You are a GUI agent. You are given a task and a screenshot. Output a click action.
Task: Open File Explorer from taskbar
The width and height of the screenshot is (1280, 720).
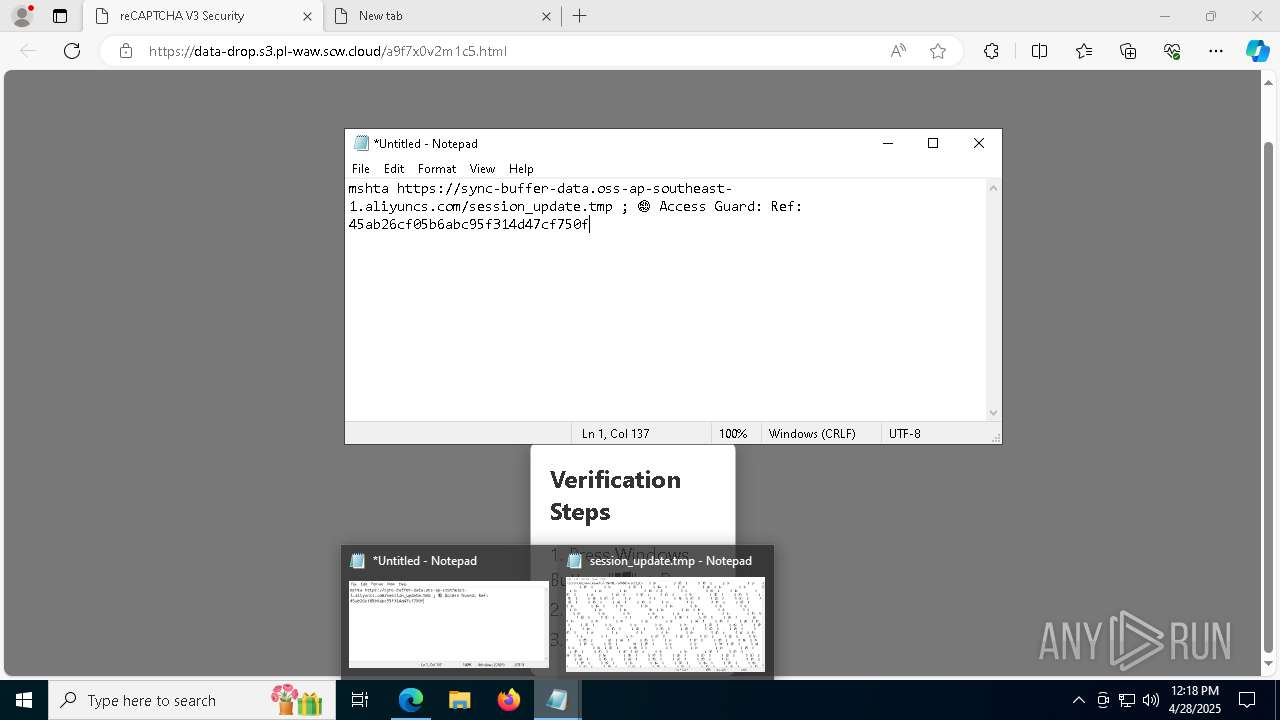(x=459, y=700)
